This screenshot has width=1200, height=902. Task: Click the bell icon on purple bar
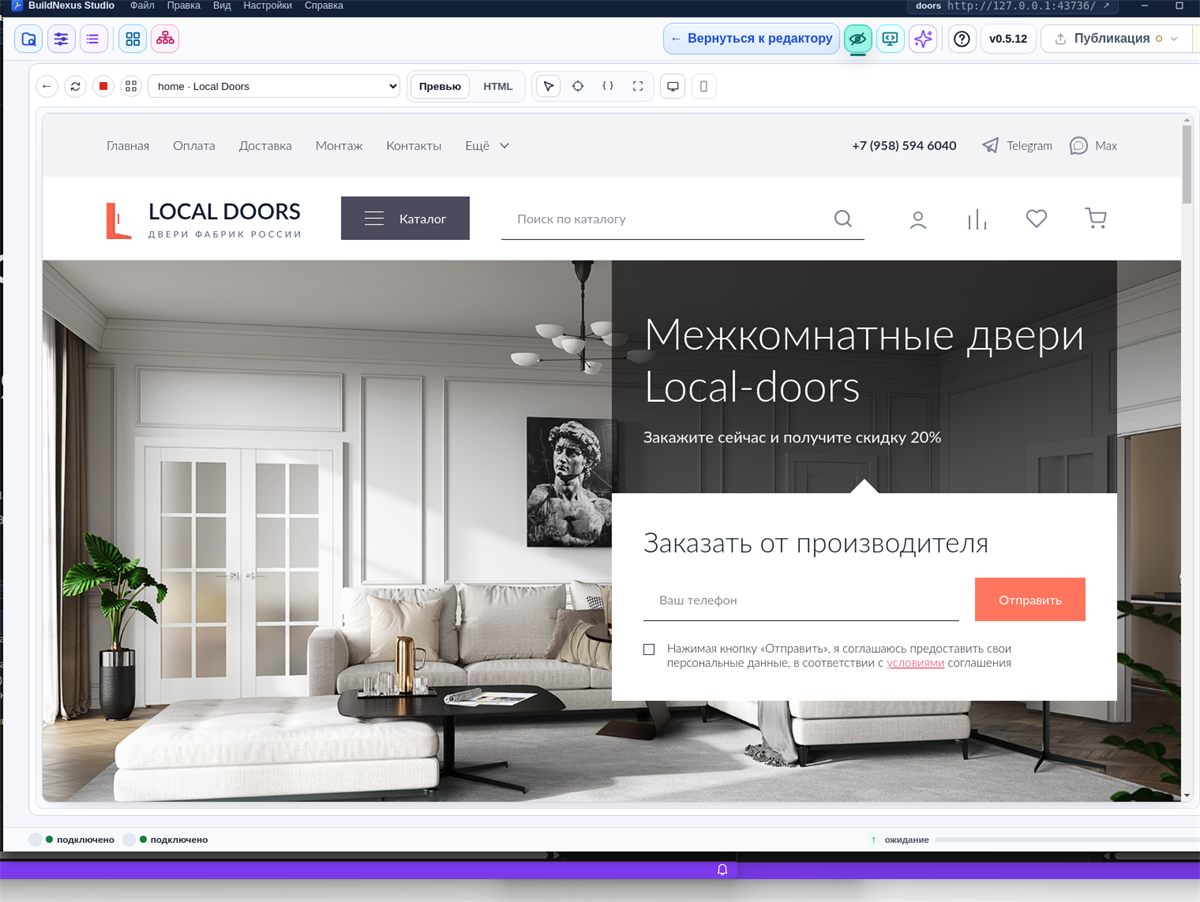(722, 870)
